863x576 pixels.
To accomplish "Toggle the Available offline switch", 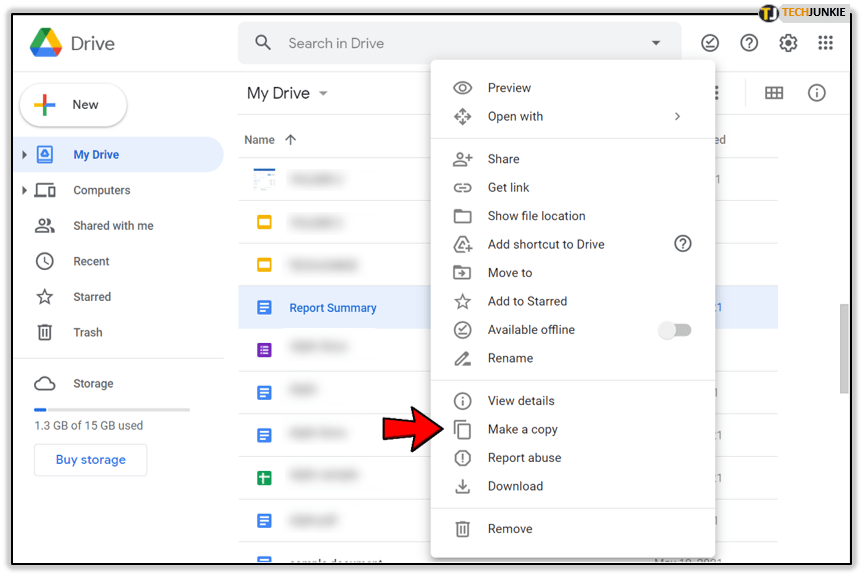I will [675, 330].
